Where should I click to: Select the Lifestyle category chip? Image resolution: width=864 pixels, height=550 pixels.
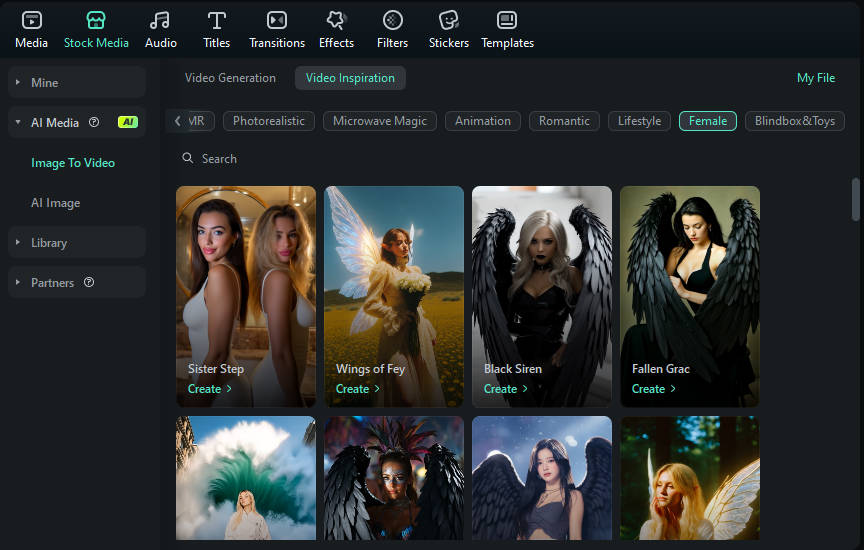tap(639, 121)
